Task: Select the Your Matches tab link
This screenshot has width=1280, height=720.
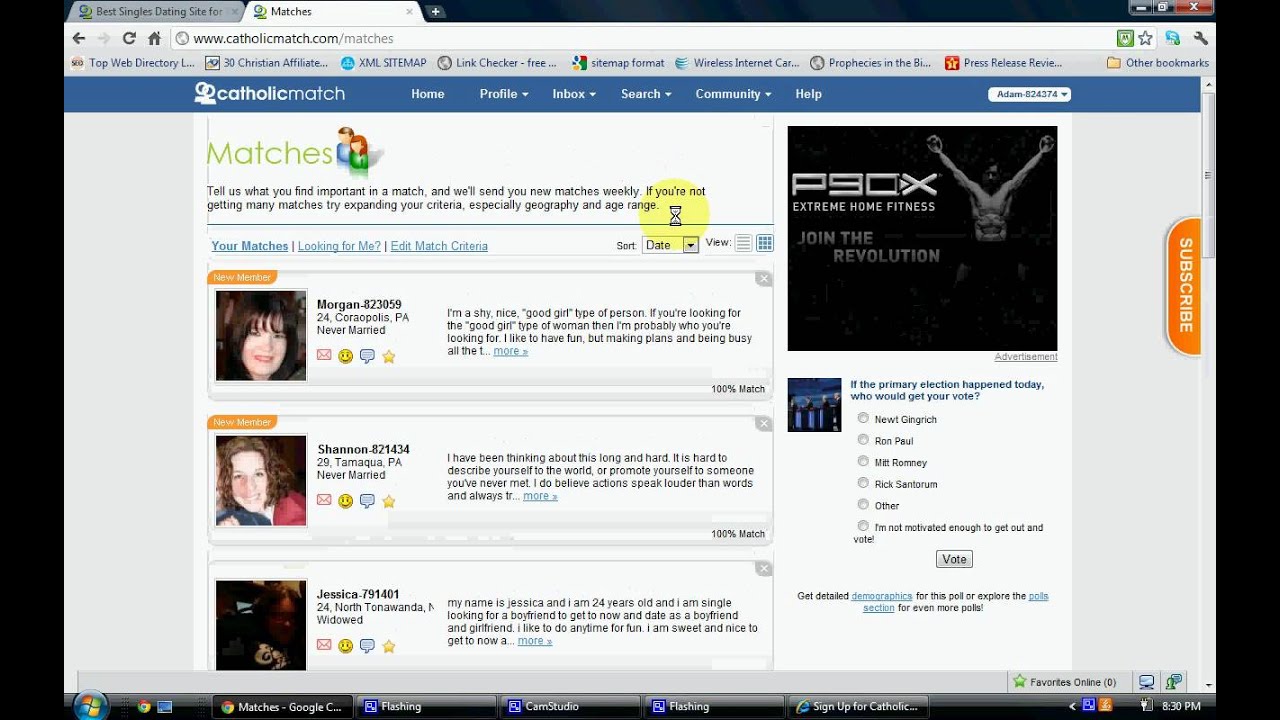Action: pyautogui.click(x=250, y=246)
